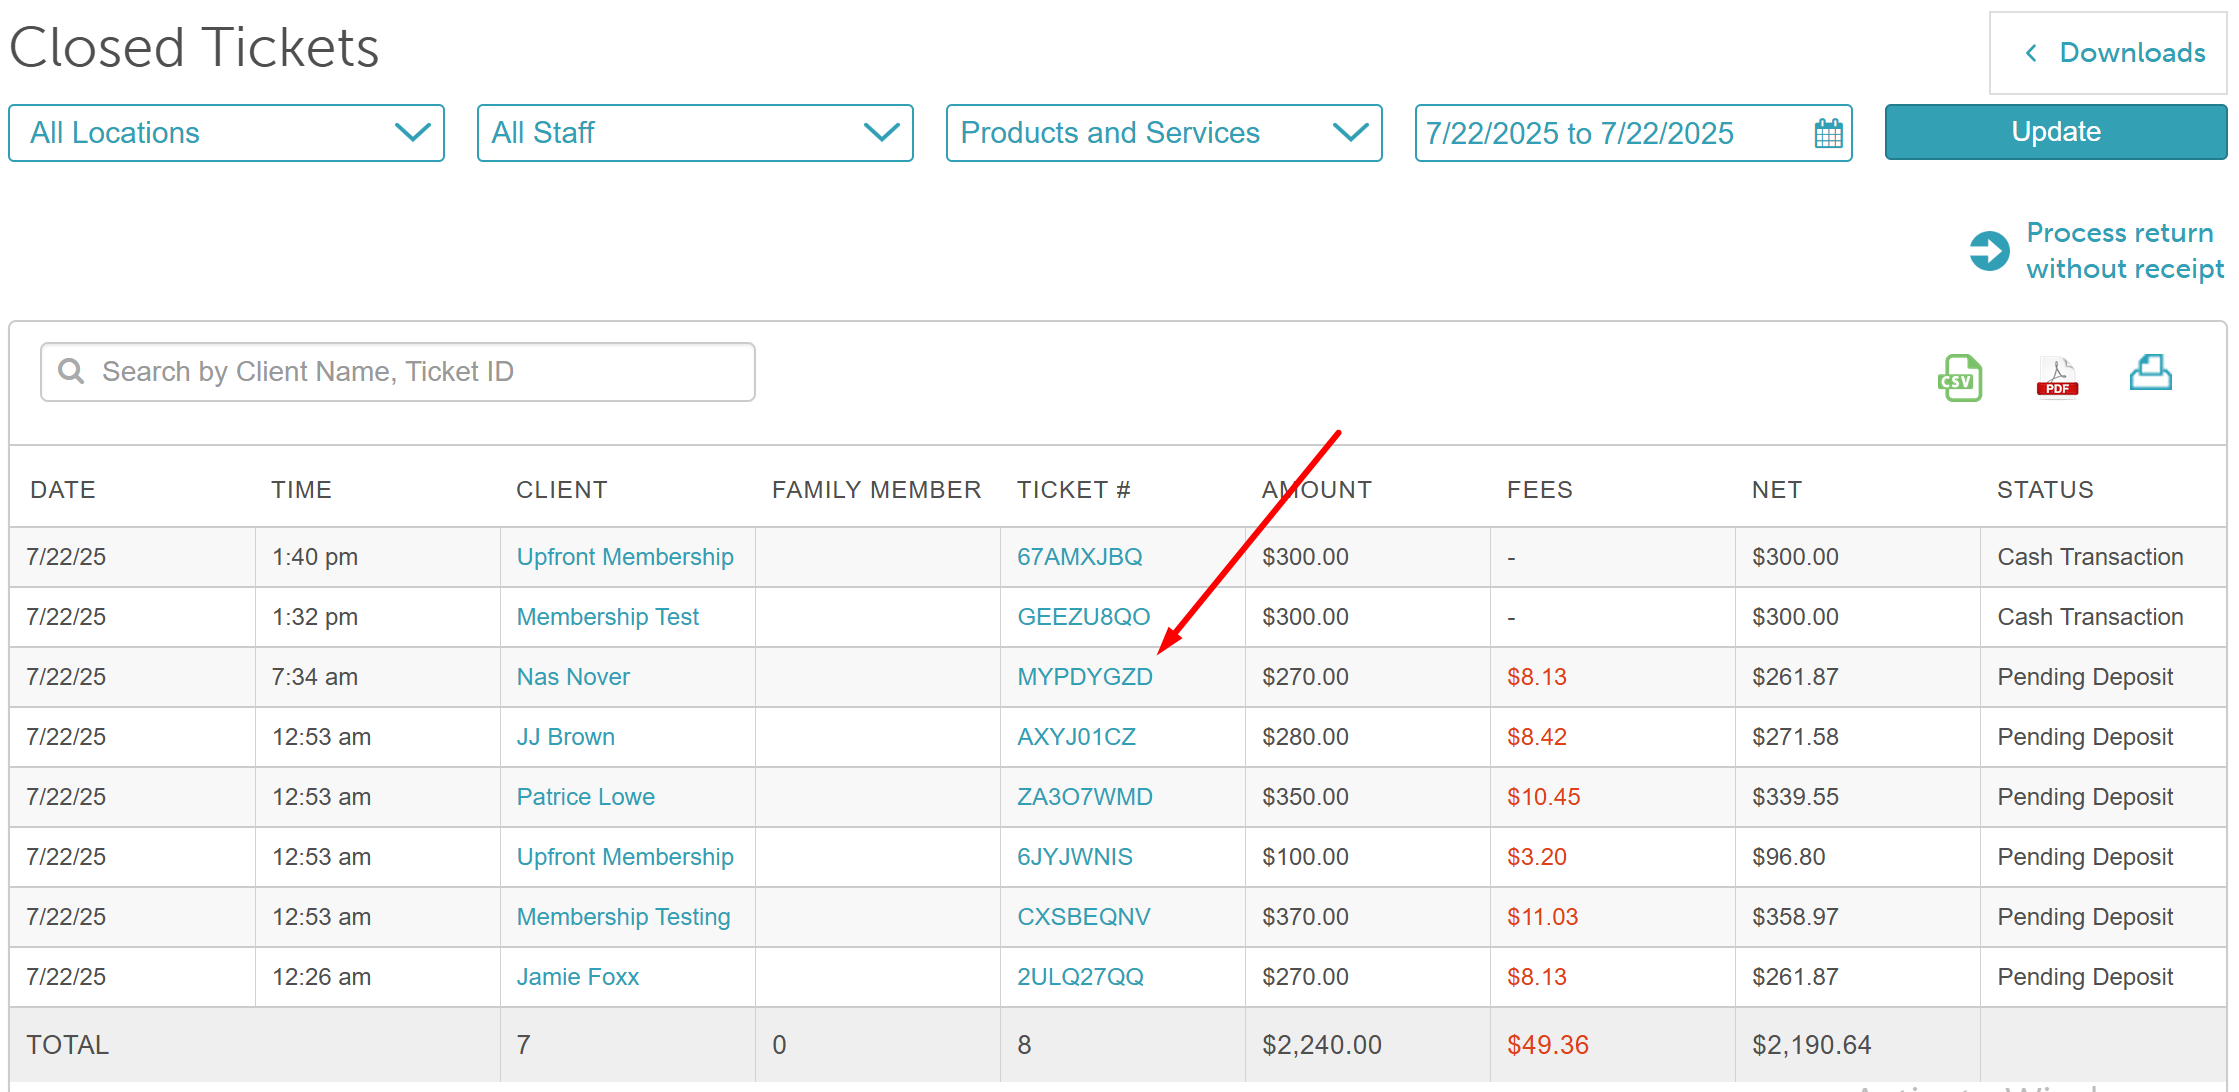Download the PDF report icon

pyautogui.click(x=2057, y=378)
